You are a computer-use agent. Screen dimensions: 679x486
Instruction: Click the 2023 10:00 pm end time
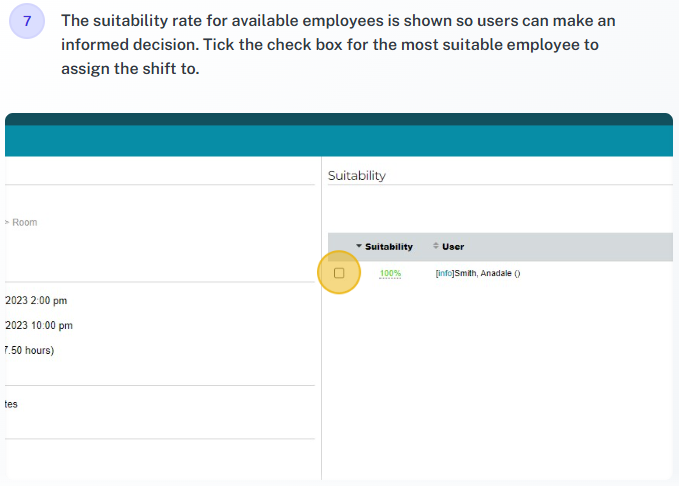[x=39, y=325]
